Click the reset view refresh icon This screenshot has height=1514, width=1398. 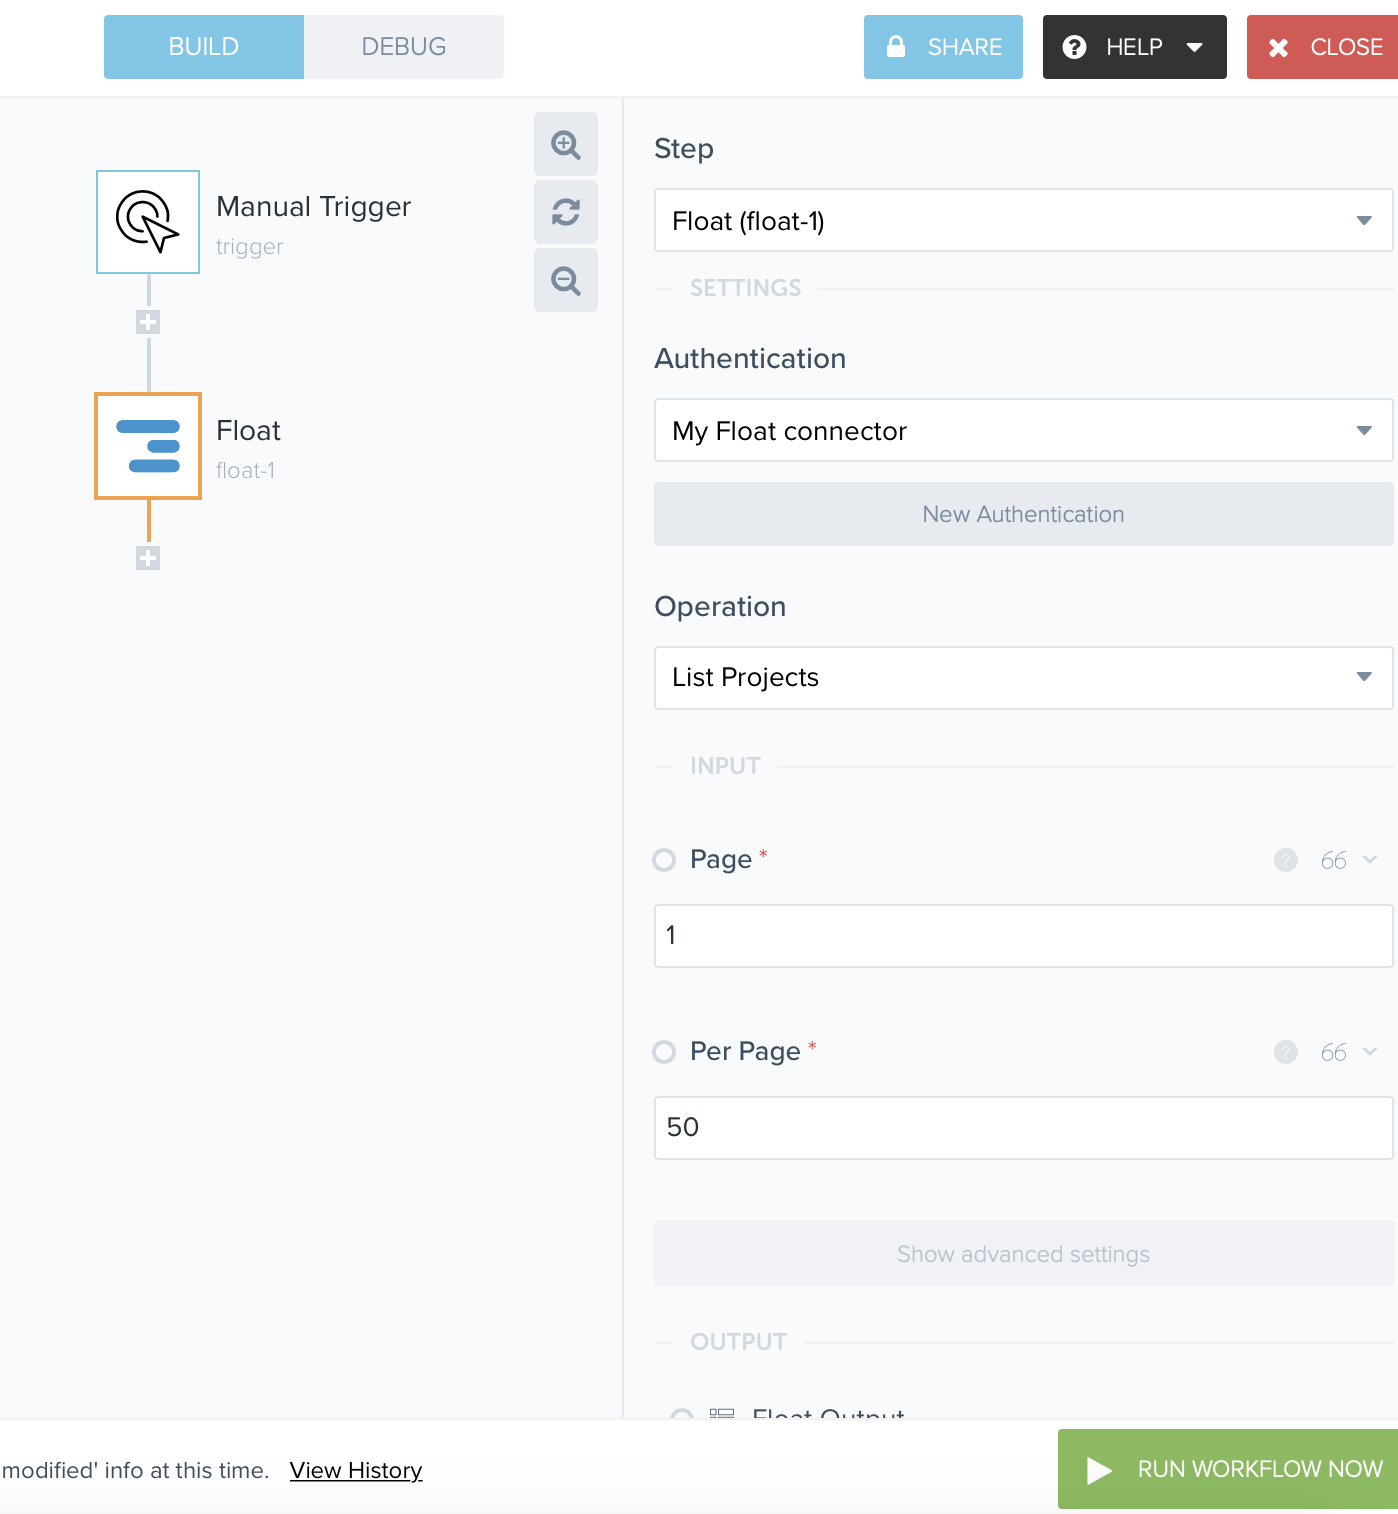pos(566,212)
